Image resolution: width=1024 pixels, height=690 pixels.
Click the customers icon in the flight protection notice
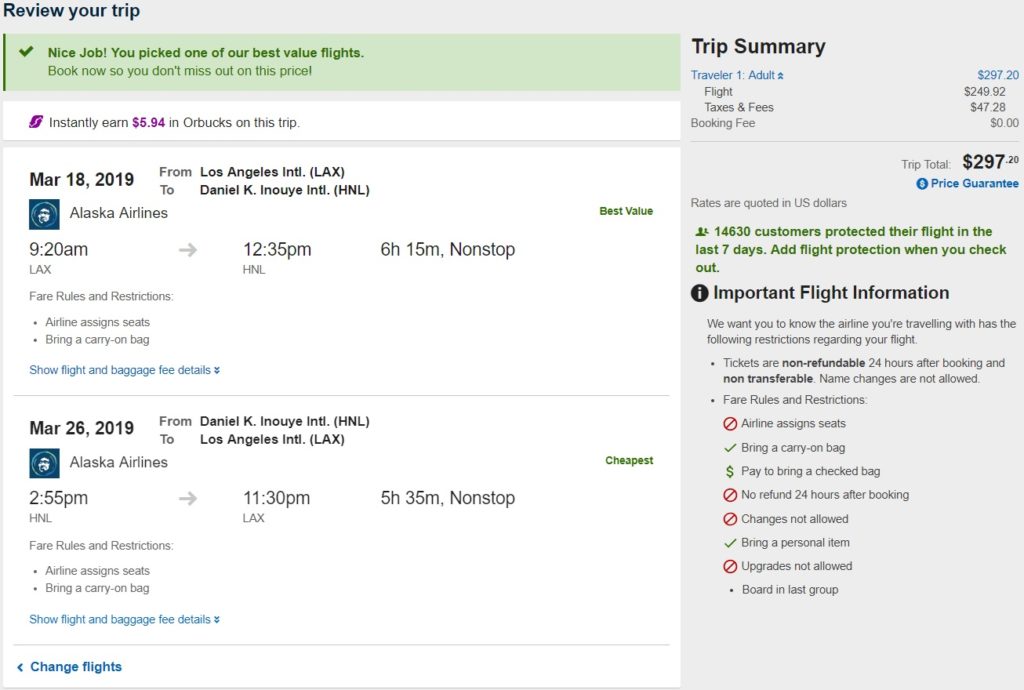701,232
